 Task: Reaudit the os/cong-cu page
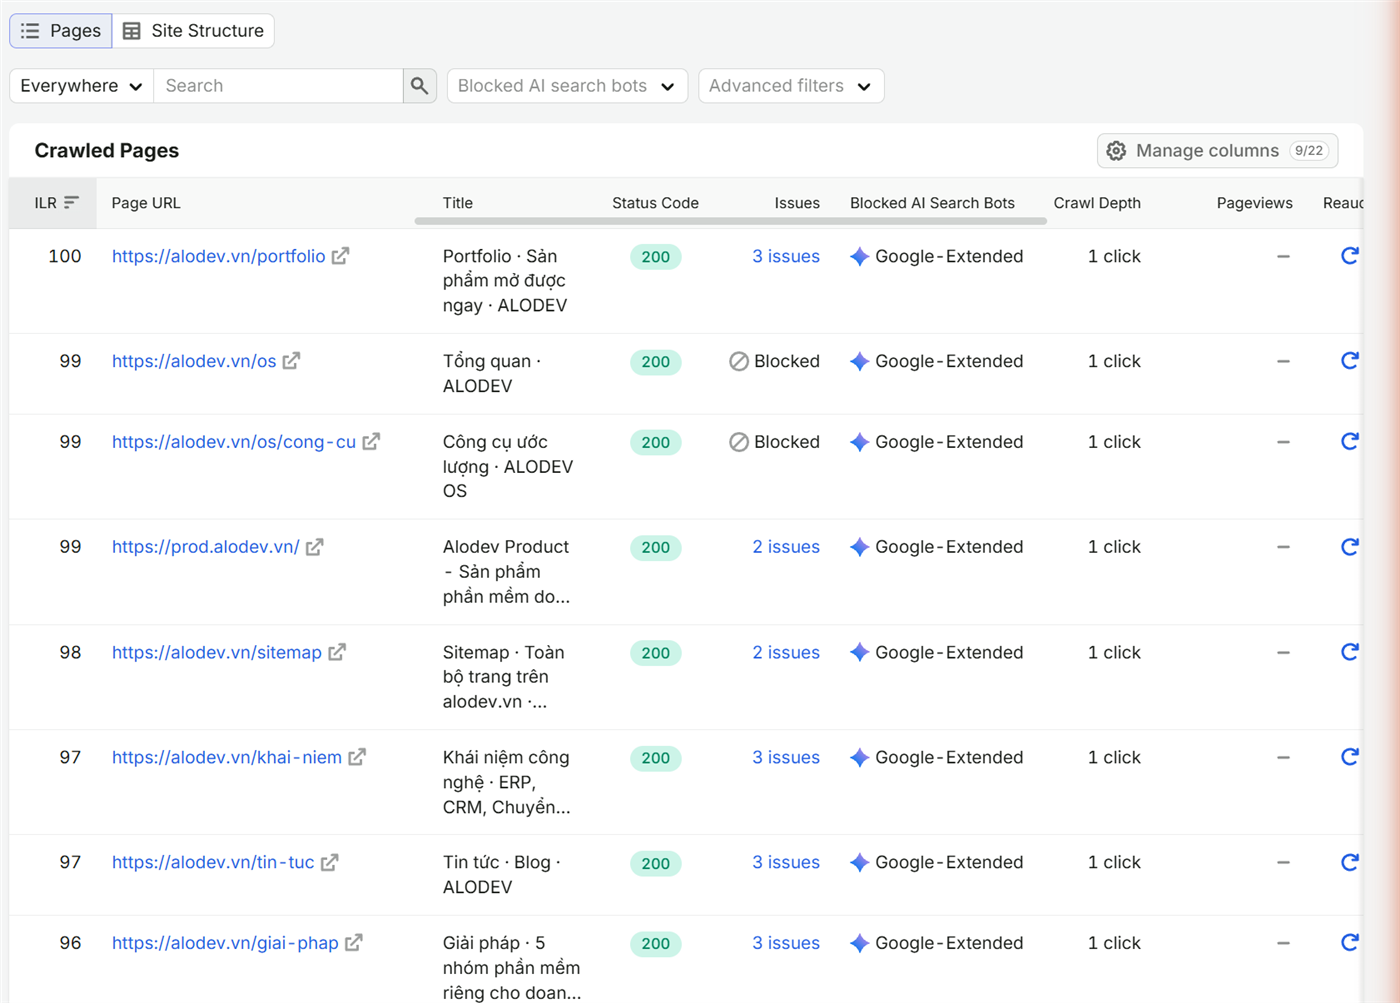[1349, 442]
